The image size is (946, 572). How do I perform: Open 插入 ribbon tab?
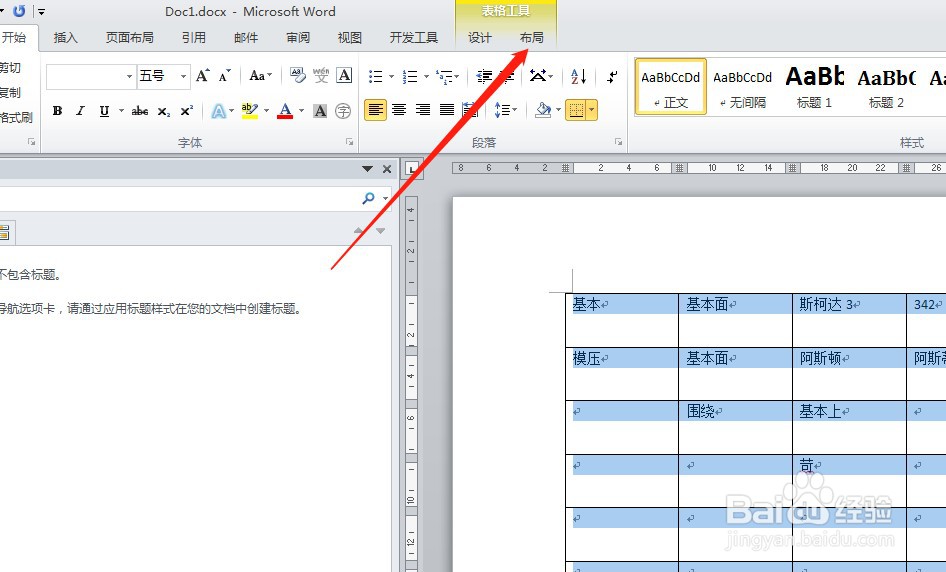click(x=65, y=37)
